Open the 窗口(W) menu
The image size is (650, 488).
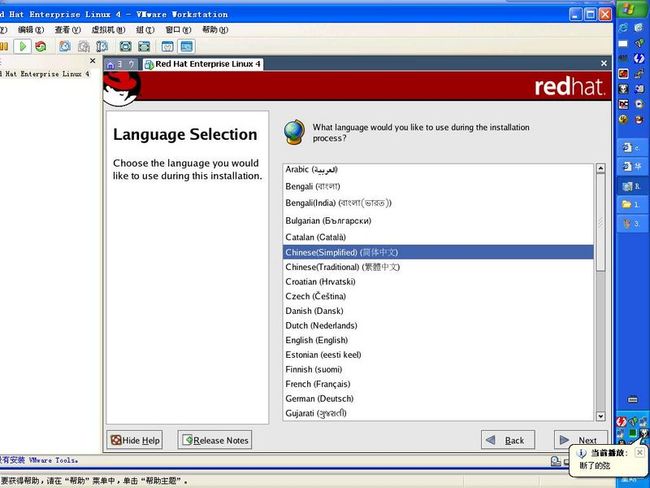point(178,30)
